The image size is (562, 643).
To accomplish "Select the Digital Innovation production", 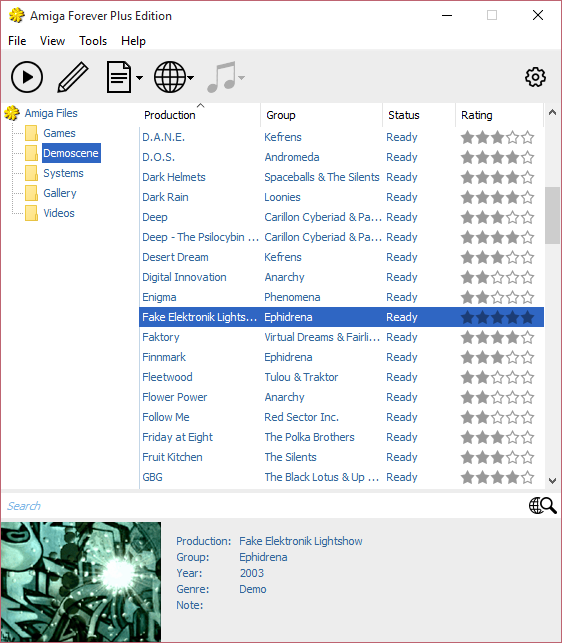I will click(x=184, y=277).
